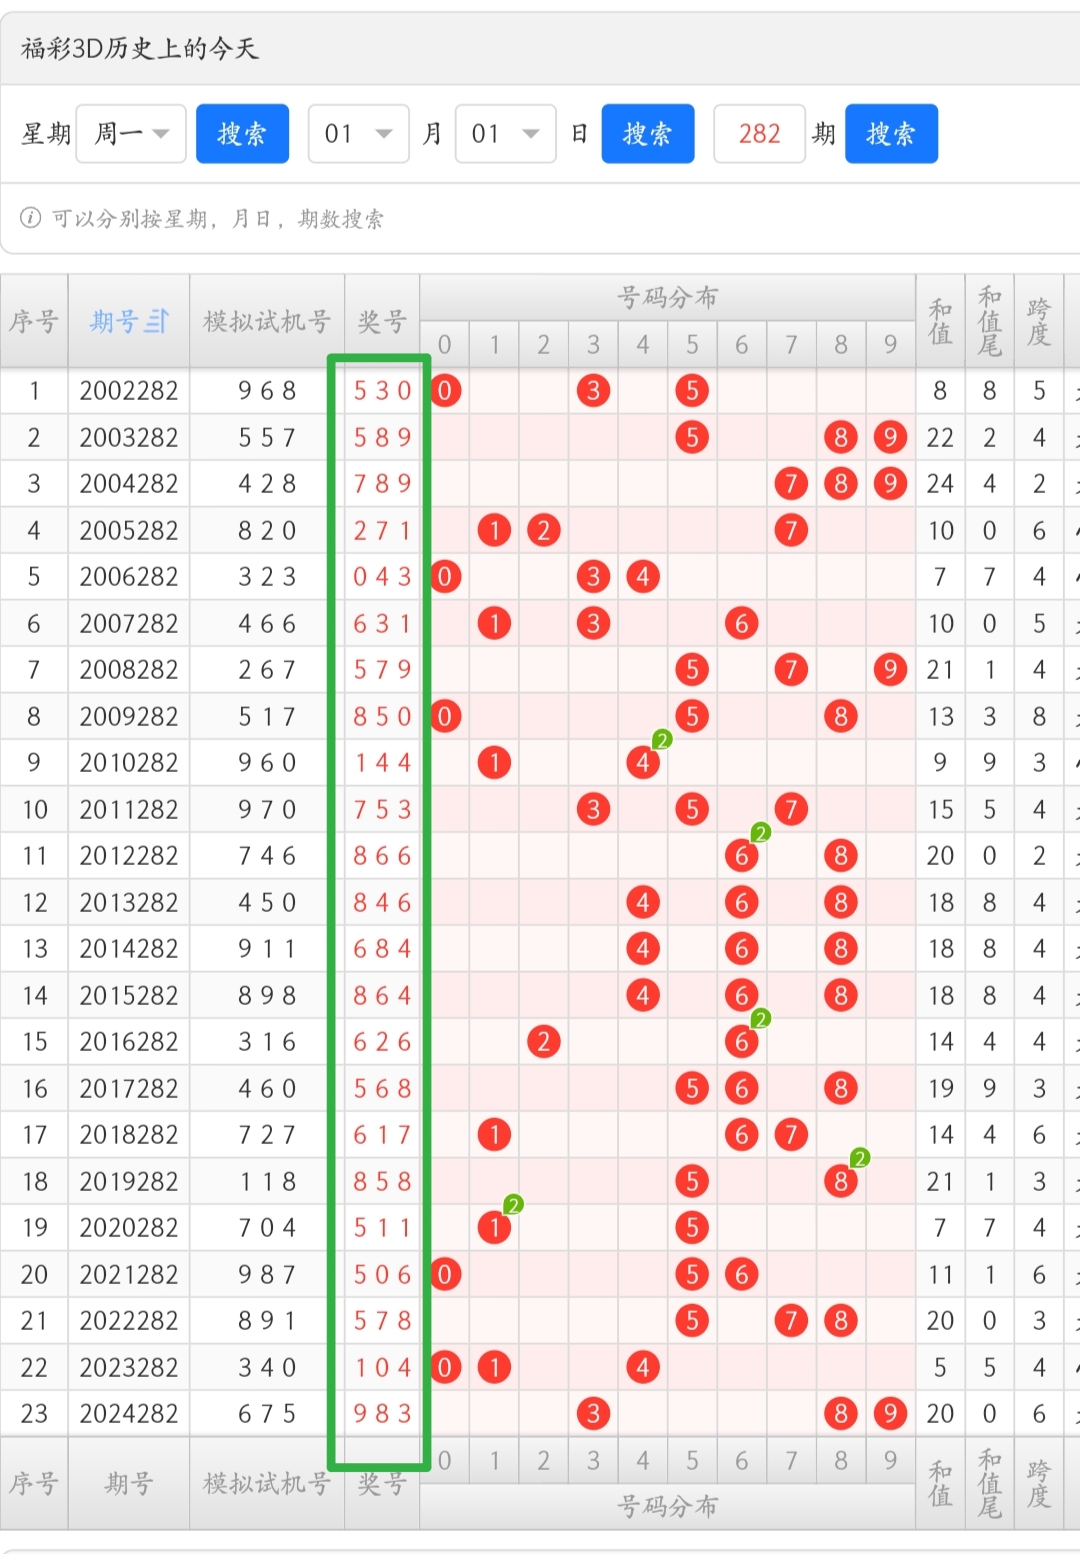Click red ball 7 in row 2022282
Screen dimensions: 1080x1554
791,1321
